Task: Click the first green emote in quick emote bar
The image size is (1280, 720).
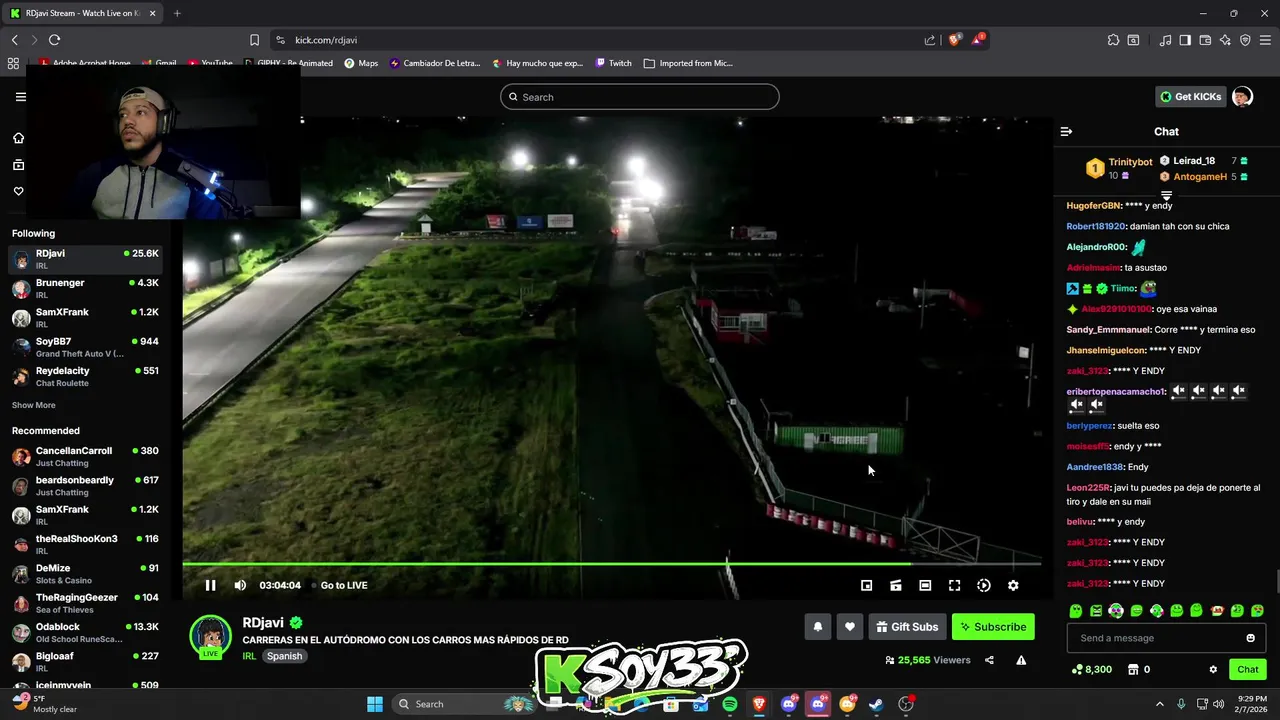Action: pos(1075,610)
